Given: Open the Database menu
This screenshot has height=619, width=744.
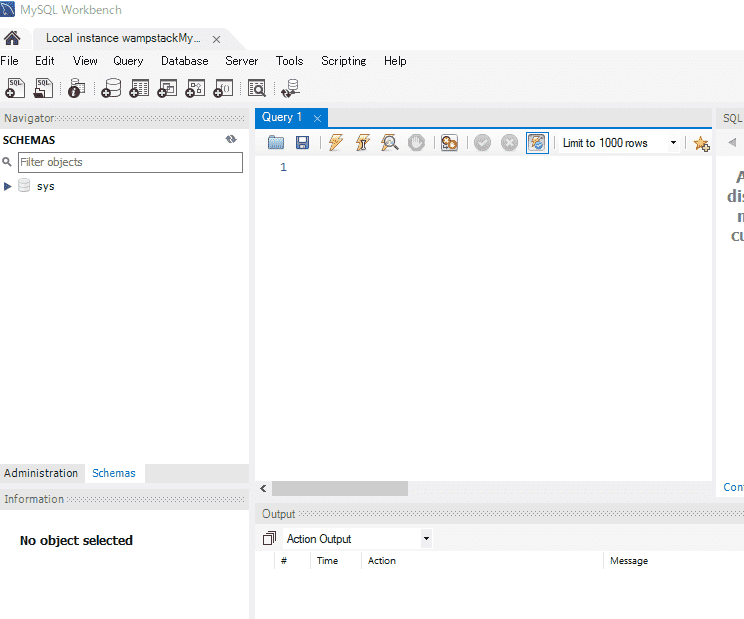Looking at the screenshot, I should (185, 61).
